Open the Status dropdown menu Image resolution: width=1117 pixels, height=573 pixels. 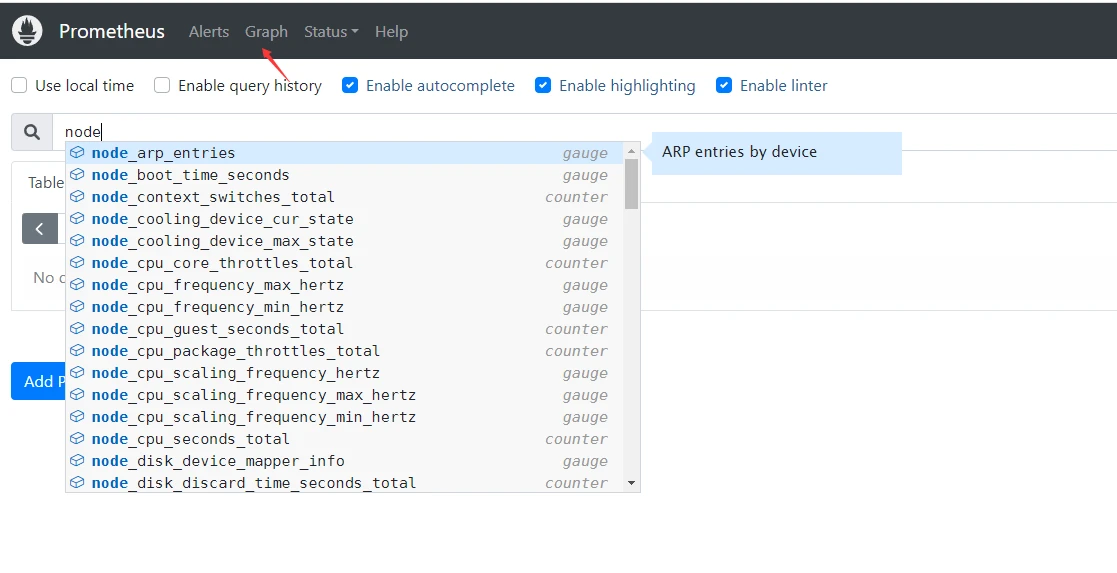coord(331,31)
